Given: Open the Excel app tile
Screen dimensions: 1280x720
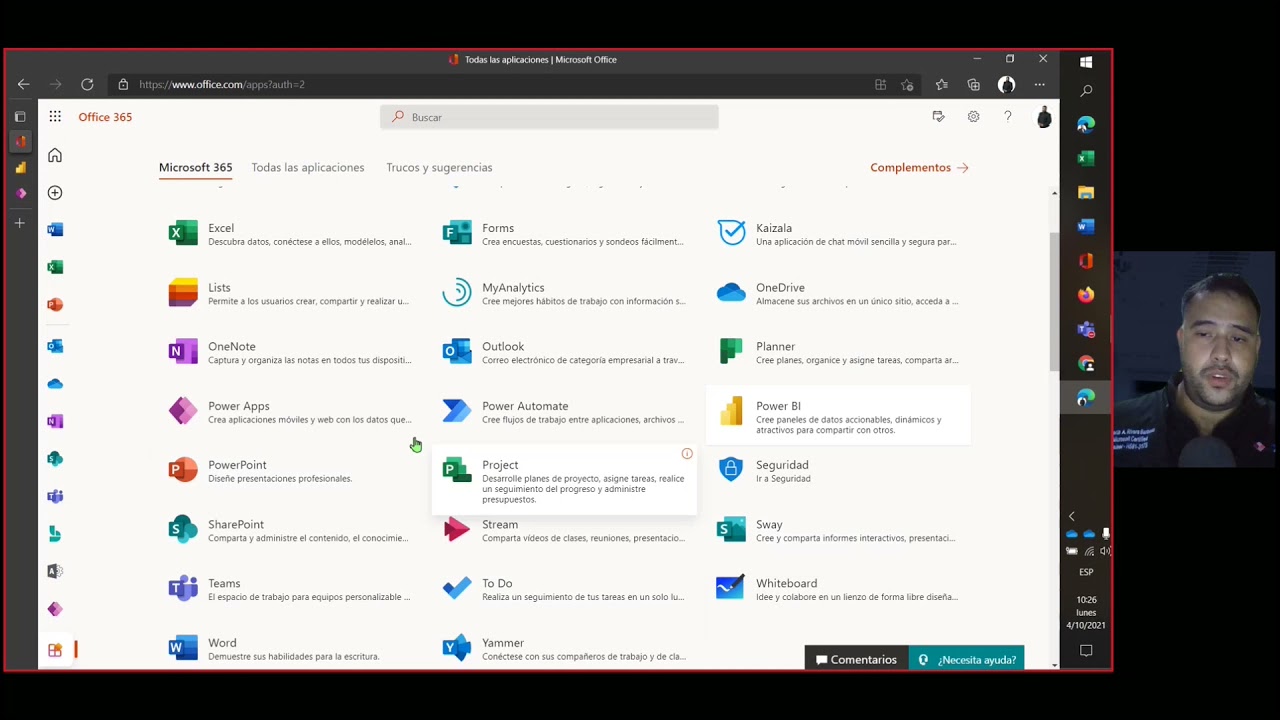Looking at the screenshot, I should [290, 234].
